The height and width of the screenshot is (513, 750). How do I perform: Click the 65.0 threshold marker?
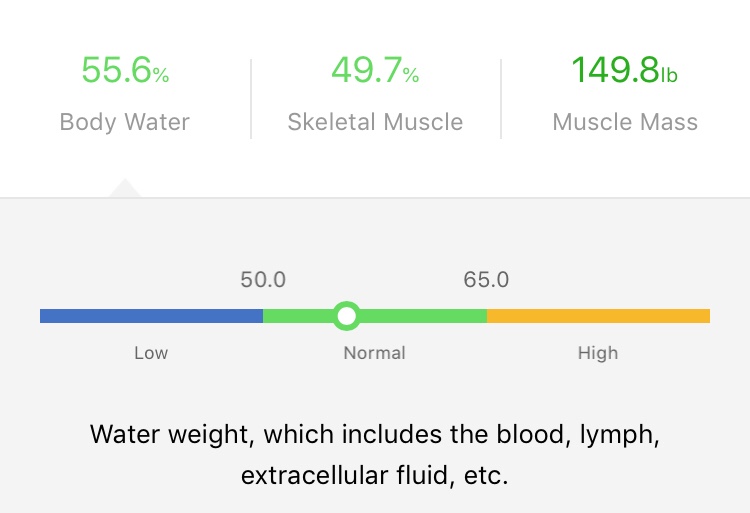pyautogui.click(x=486, y=280)
